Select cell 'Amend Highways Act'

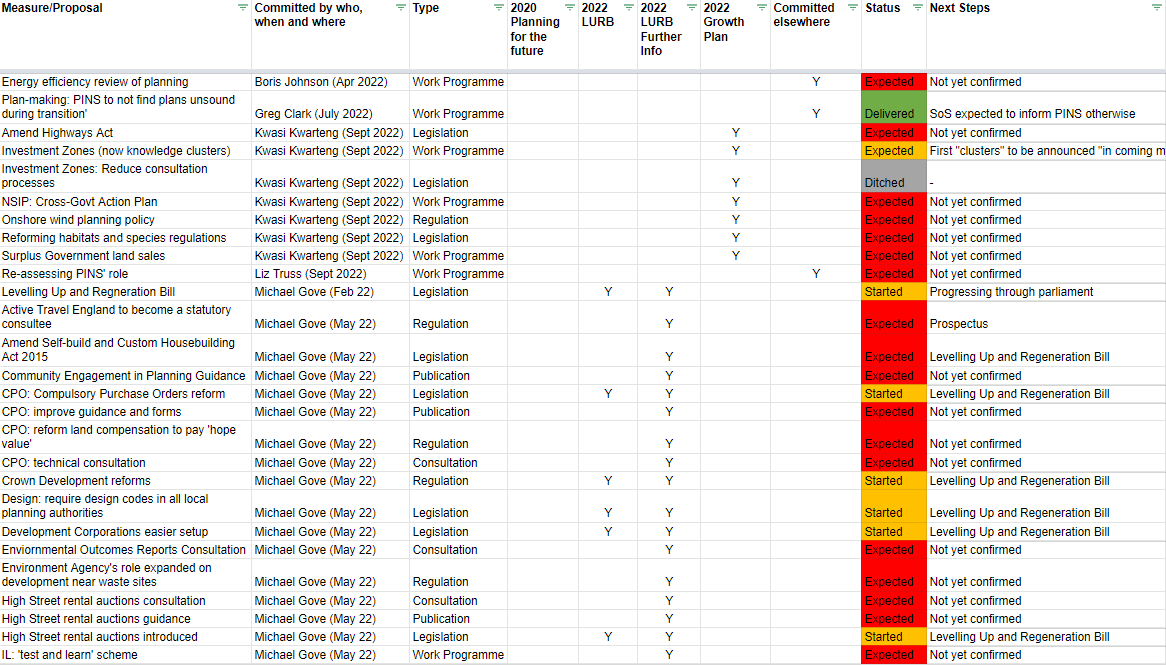[126, 133]
